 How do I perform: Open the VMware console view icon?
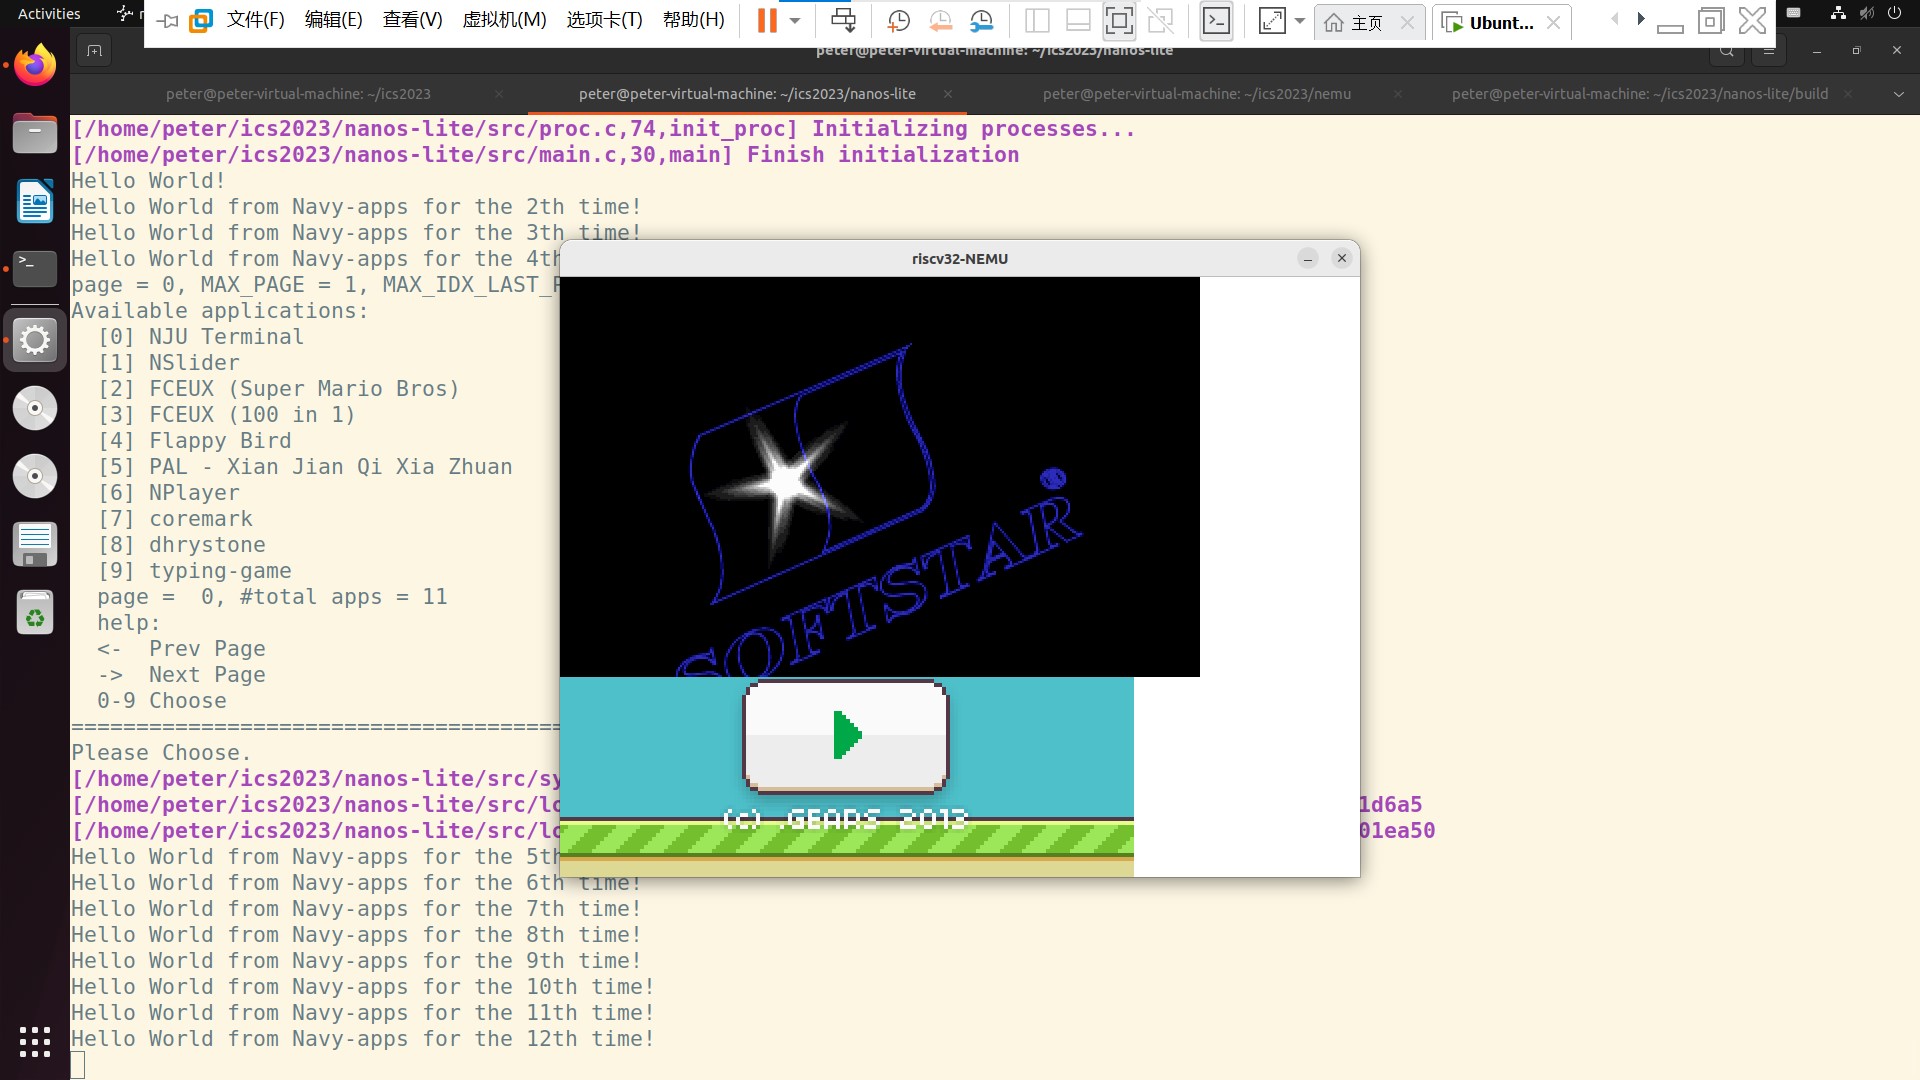click(x=1216, y=21)
